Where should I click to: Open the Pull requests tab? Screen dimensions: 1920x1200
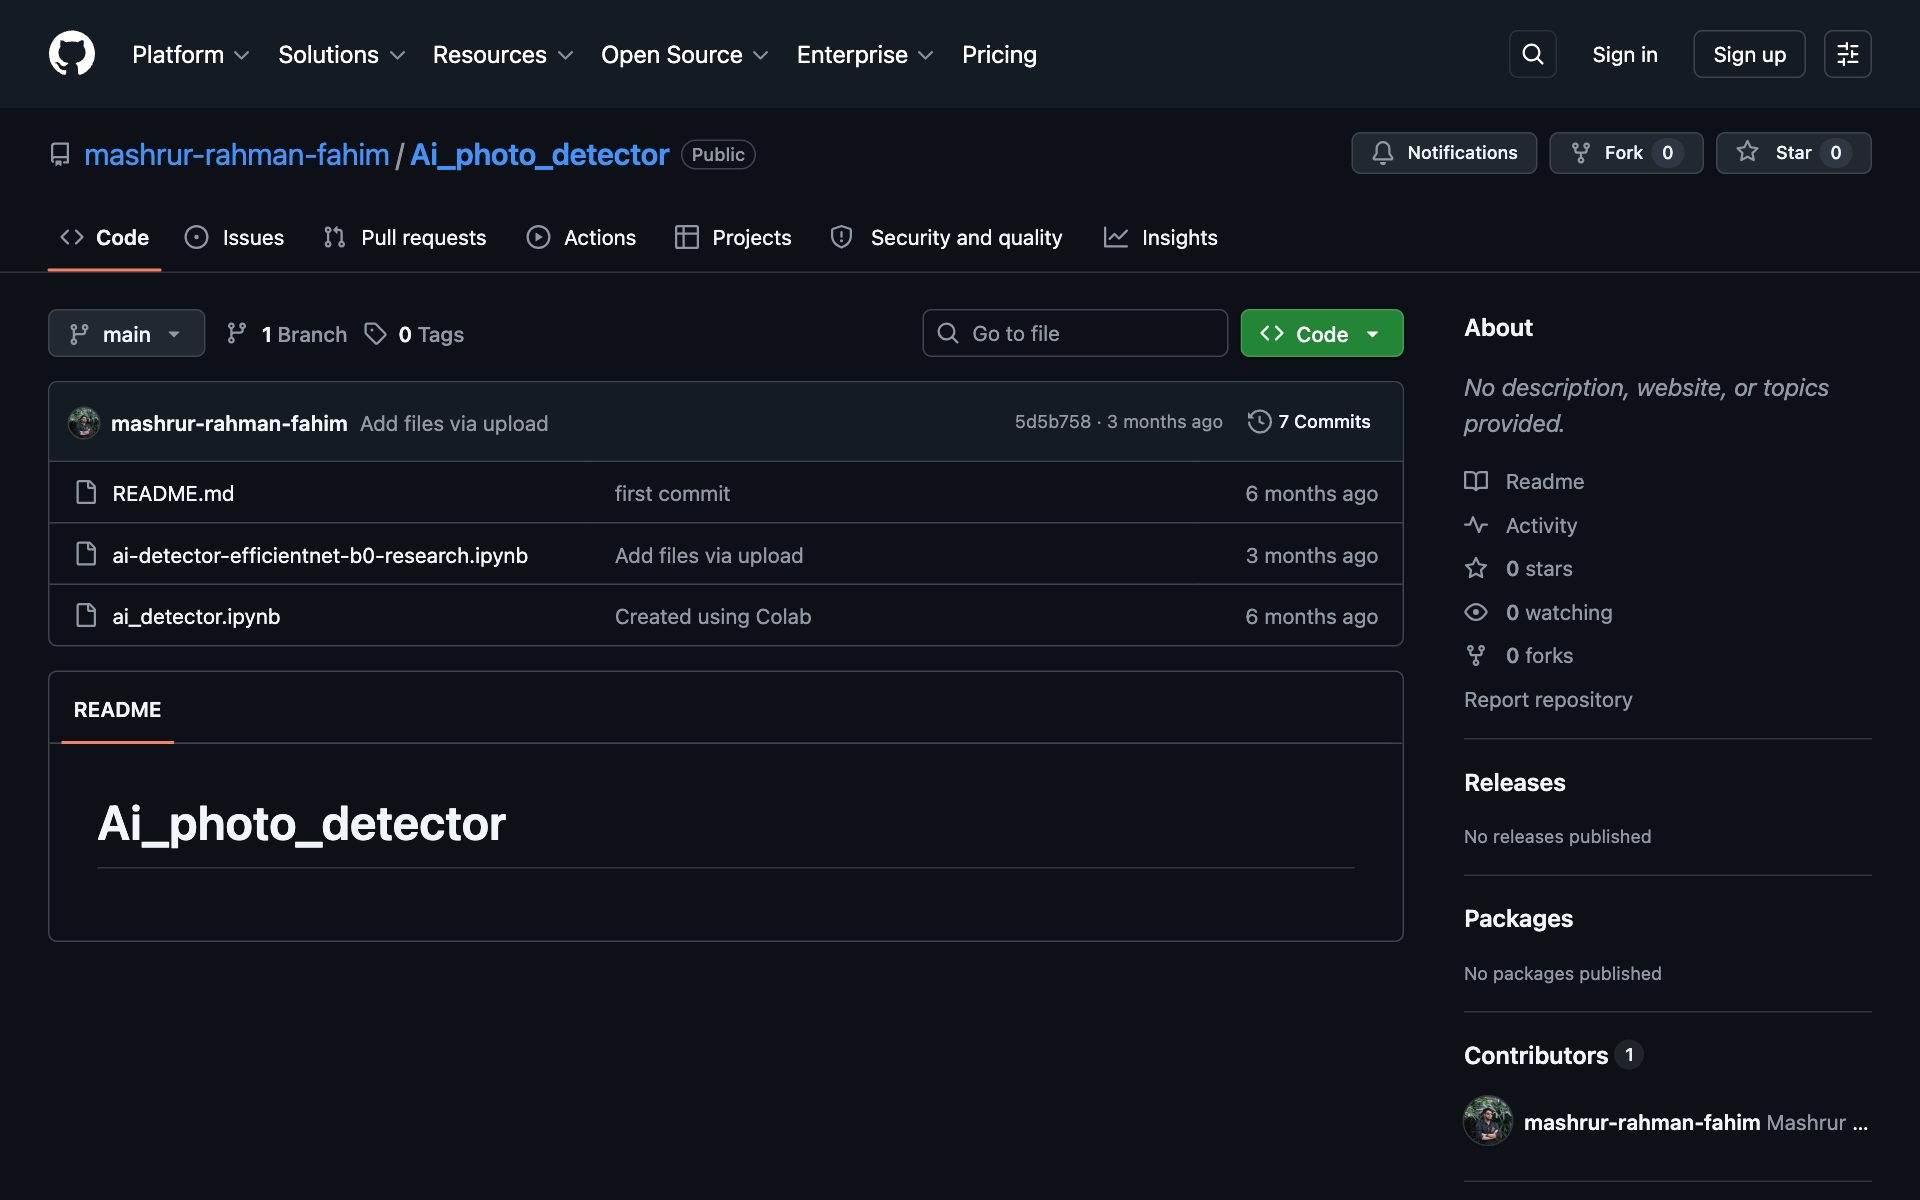click(405, 238)
